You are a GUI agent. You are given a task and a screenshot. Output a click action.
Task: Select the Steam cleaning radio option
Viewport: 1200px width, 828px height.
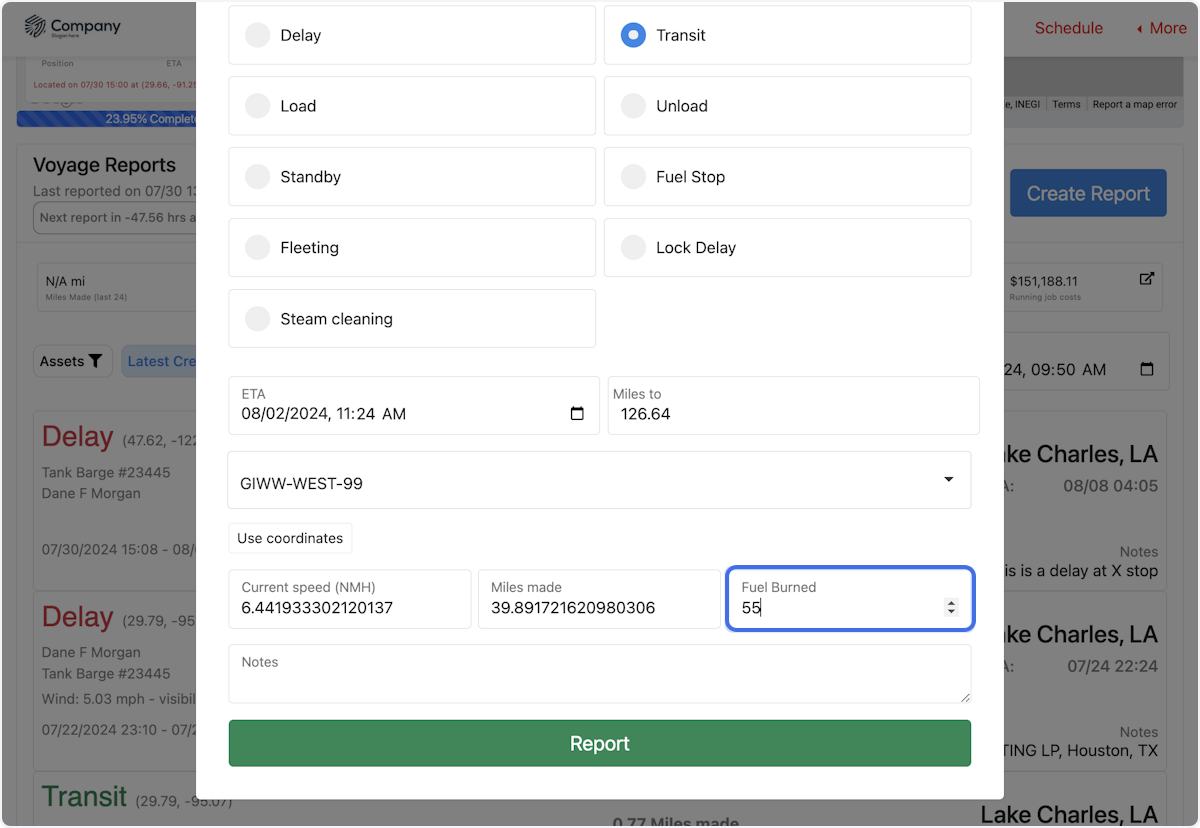[258, 319]
